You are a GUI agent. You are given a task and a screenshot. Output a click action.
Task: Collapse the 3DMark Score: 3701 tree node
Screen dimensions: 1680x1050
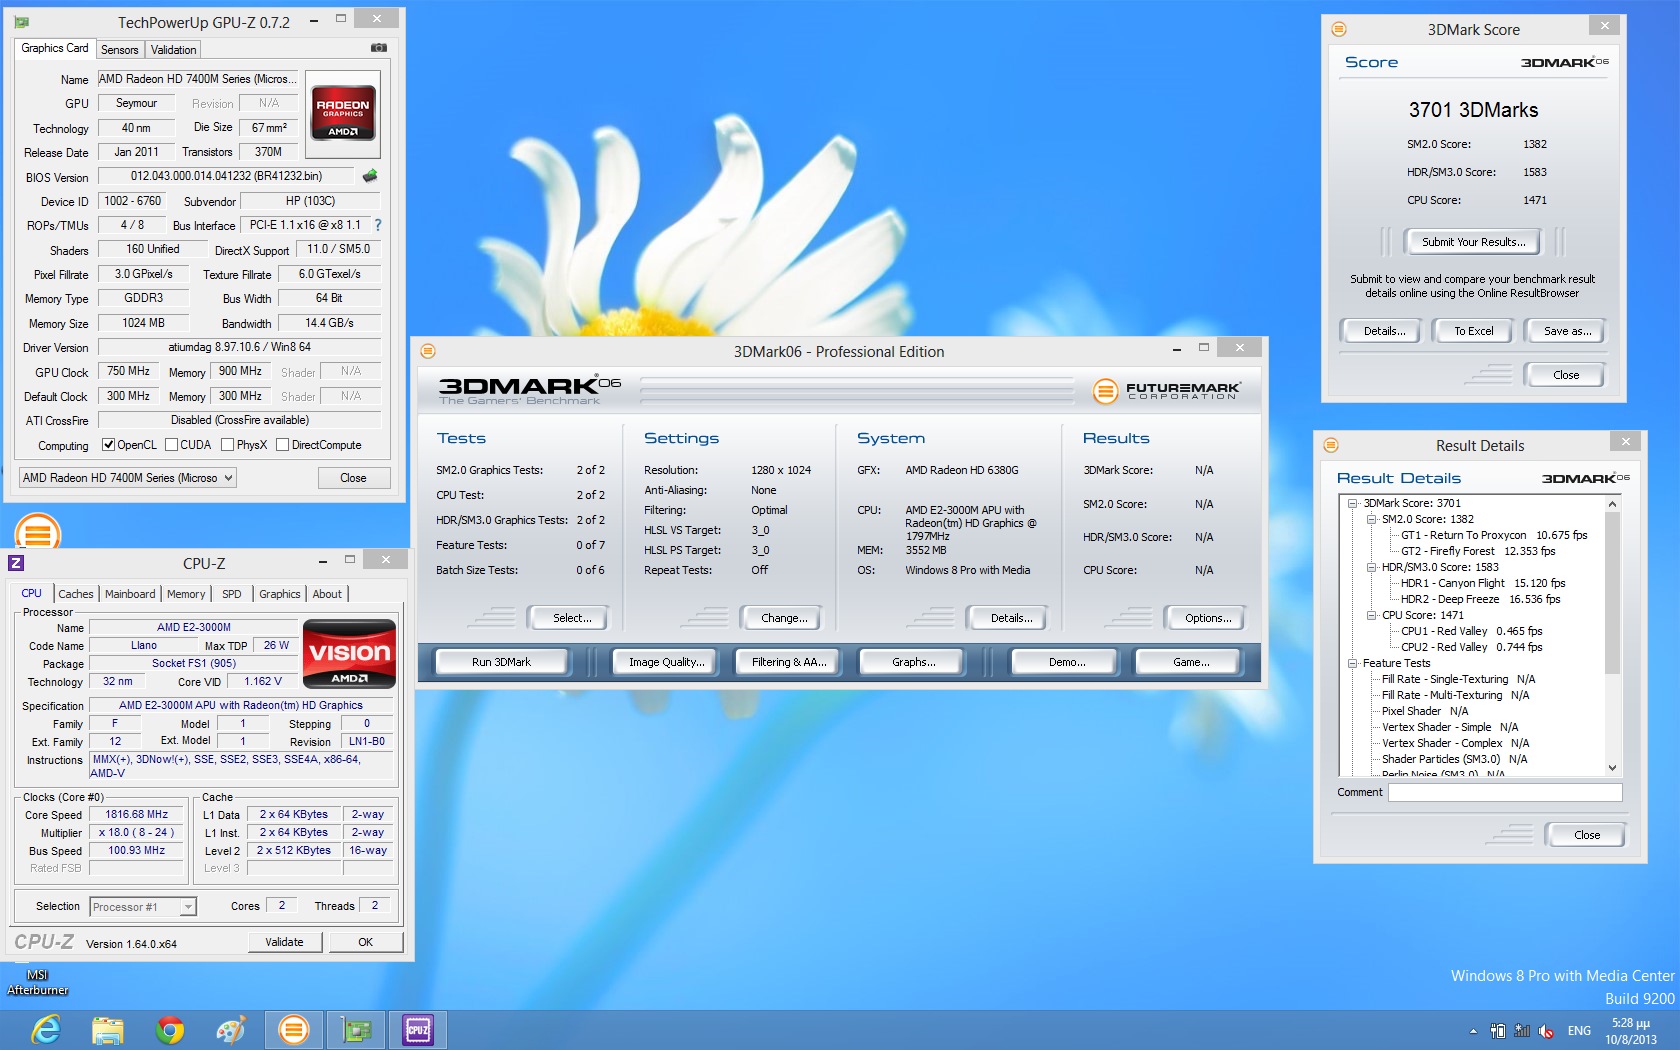point(1352,503)
